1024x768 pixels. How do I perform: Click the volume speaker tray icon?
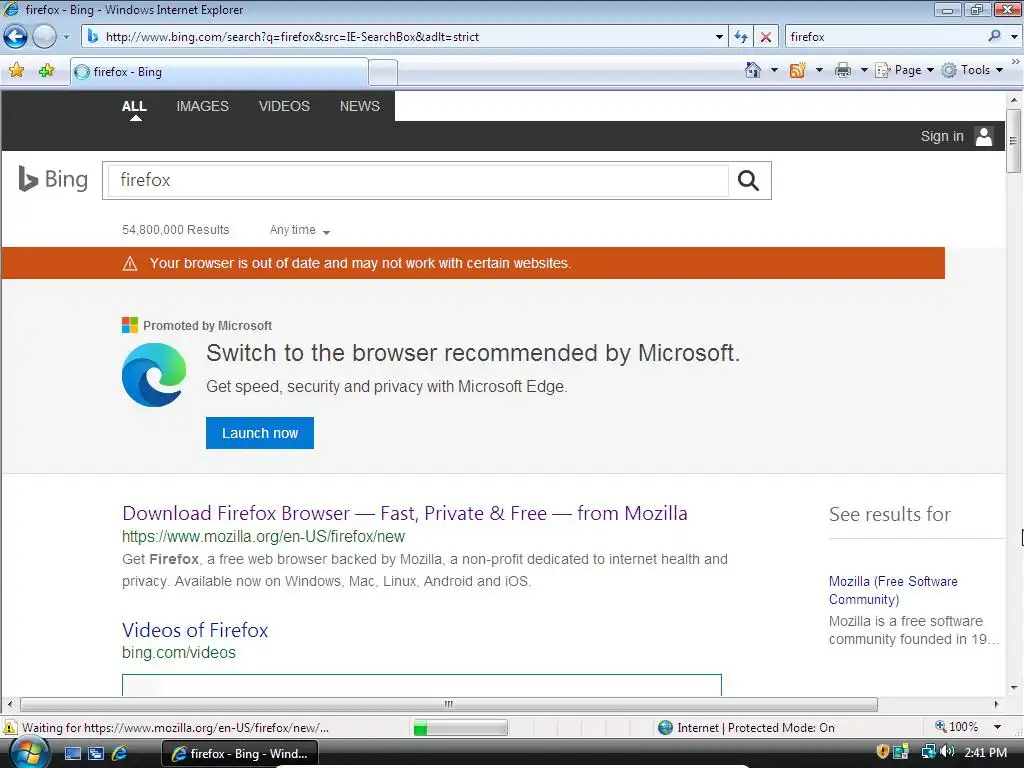948,752
